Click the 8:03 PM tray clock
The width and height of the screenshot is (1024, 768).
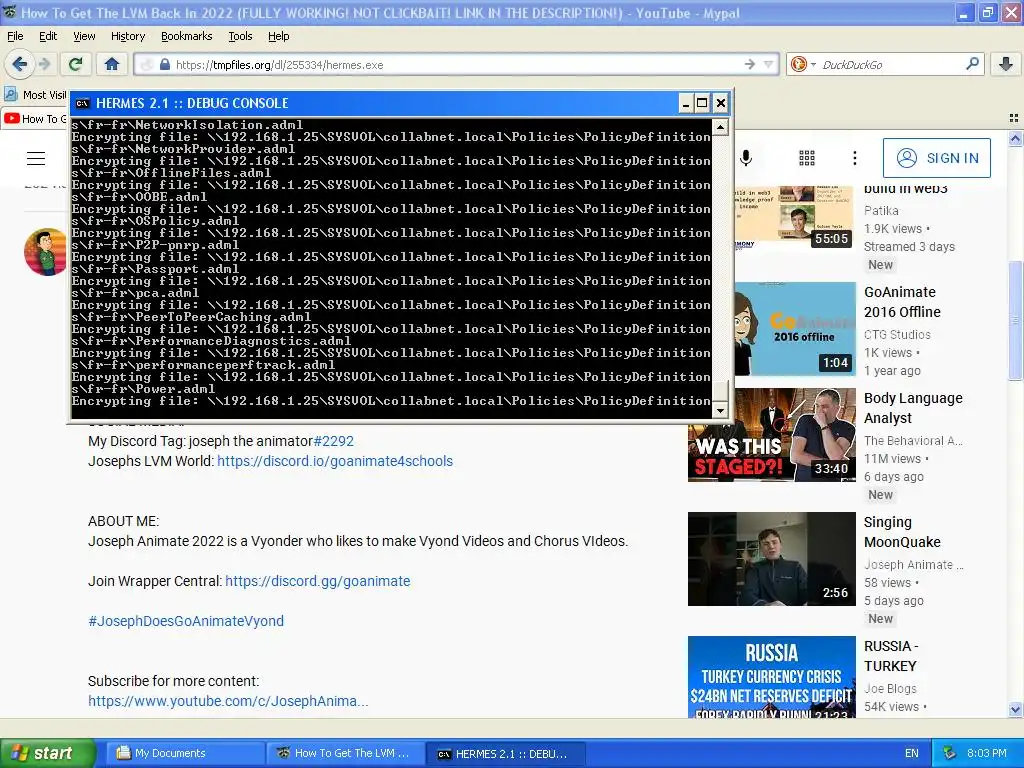coord(987,754)
